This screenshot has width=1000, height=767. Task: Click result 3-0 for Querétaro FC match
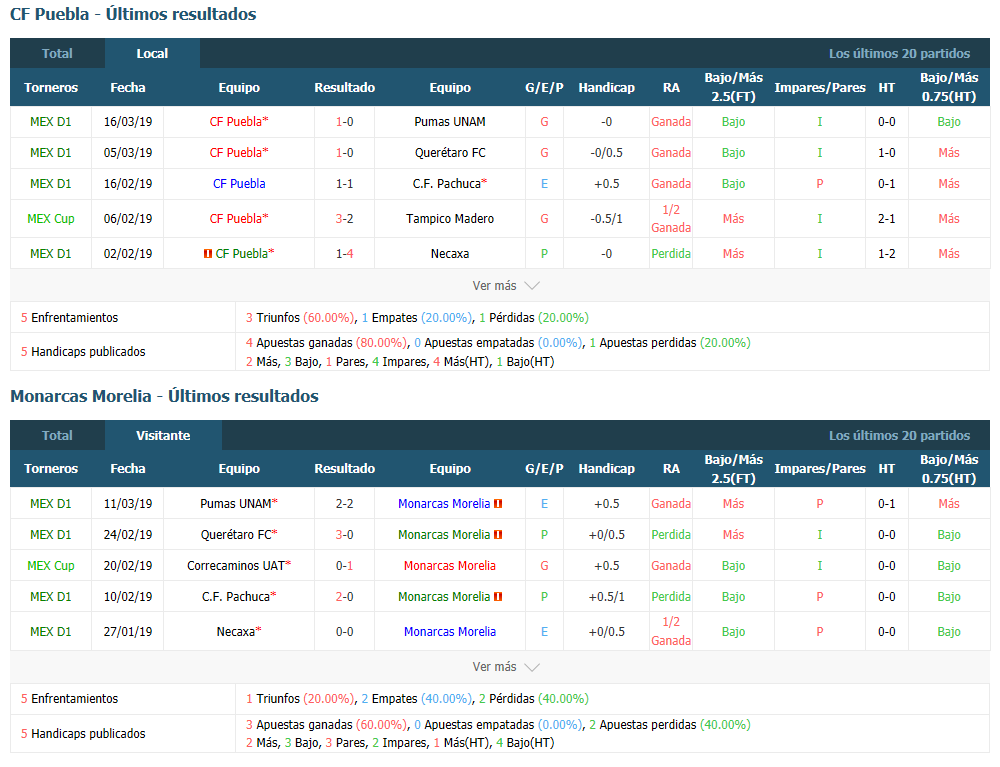(344, 535)
